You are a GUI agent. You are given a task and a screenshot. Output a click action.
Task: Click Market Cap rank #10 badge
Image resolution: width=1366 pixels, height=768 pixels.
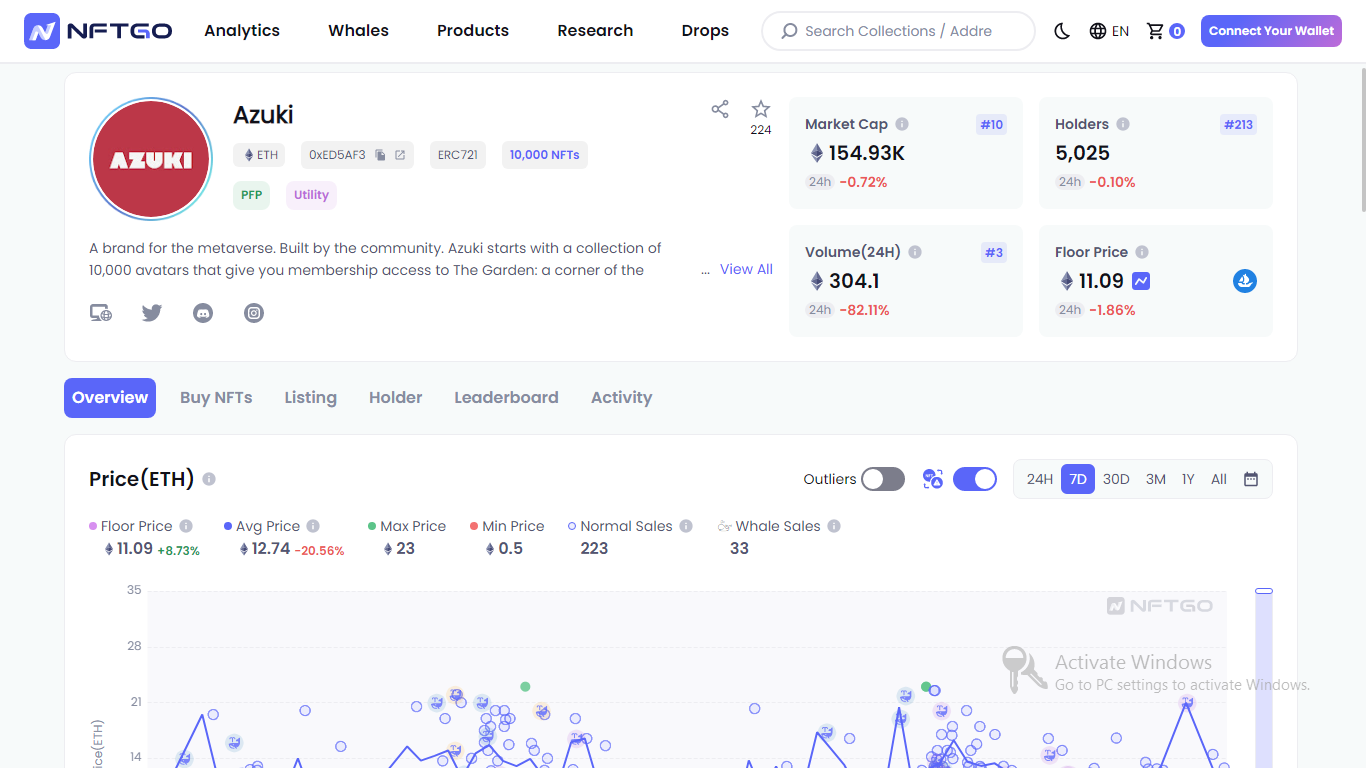(991, 125)
